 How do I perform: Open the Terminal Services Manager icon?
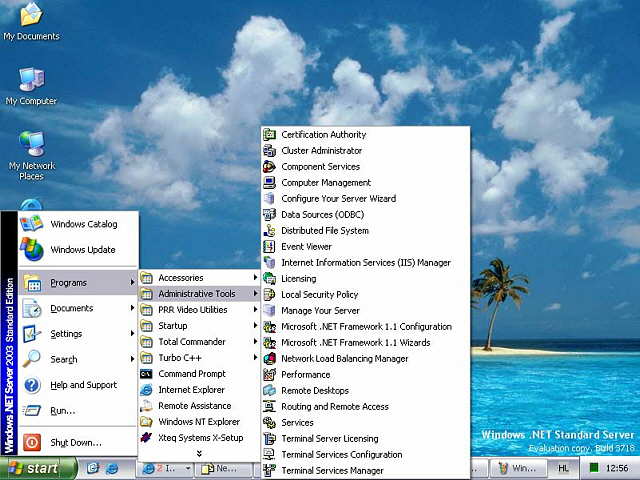tap(269, 471)
